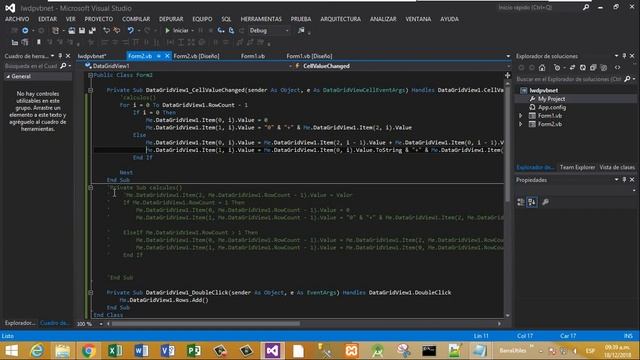Select App.config in Solution Explorer
This screenshot has width=640, height=360.
pyautogui.click(x=552, y=107)
